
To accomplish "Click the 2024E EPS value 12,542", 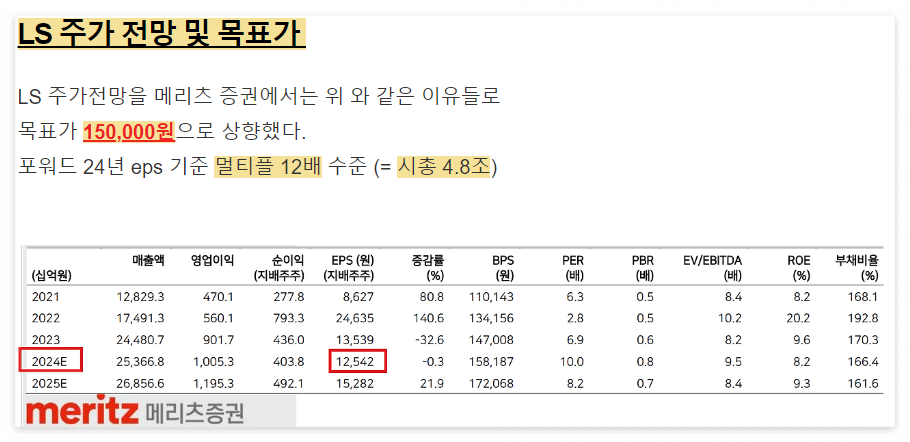I will (353, 362).
